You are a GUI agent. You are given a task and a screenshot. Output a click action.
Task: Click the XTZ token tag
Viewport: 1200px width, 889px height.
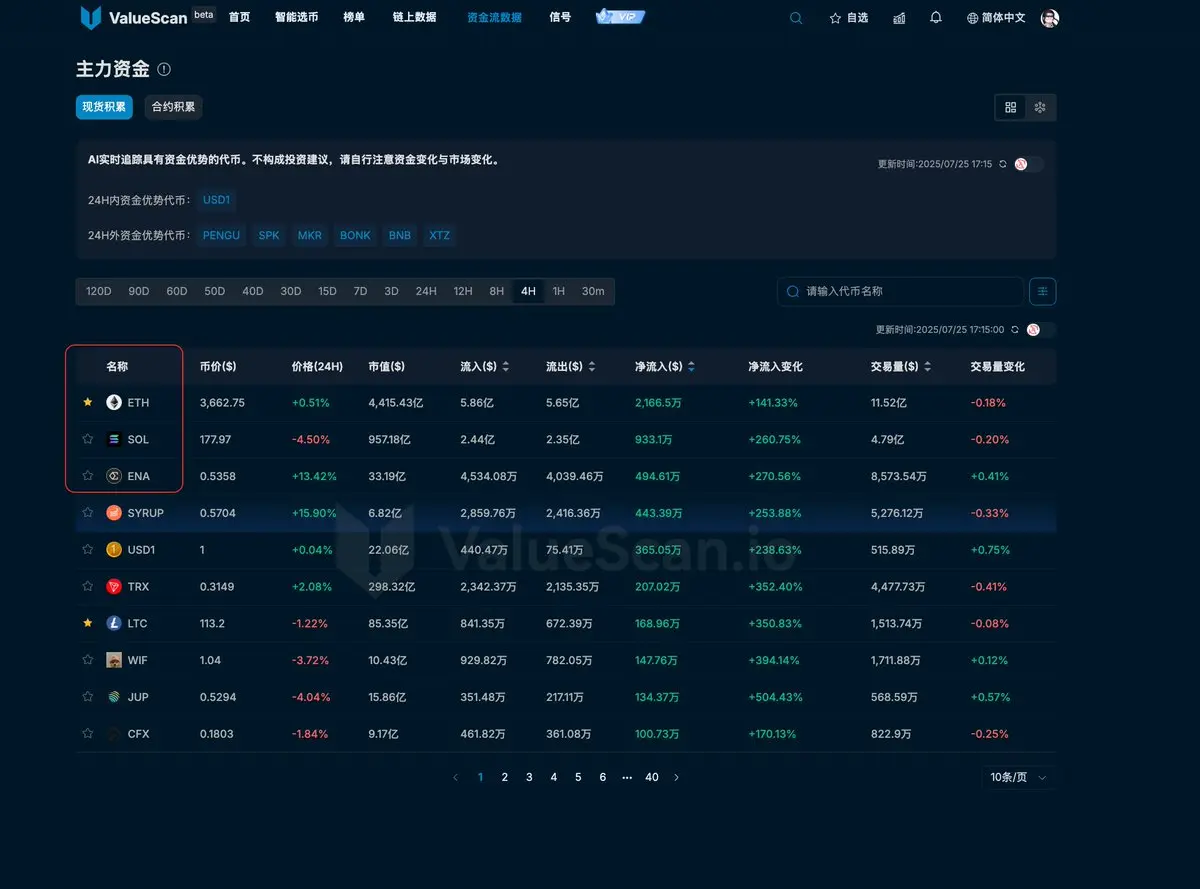pos(439,236)
